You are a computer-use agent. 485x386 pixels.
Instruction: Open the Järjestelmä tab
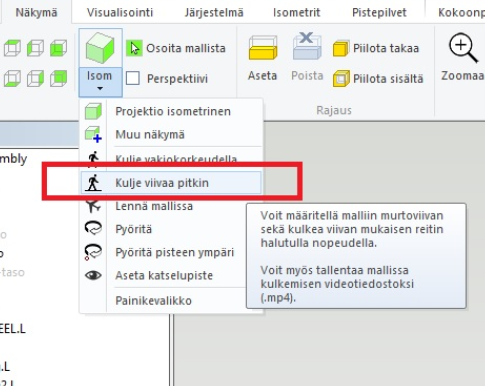pyautogui.click(x=214, y=13)
